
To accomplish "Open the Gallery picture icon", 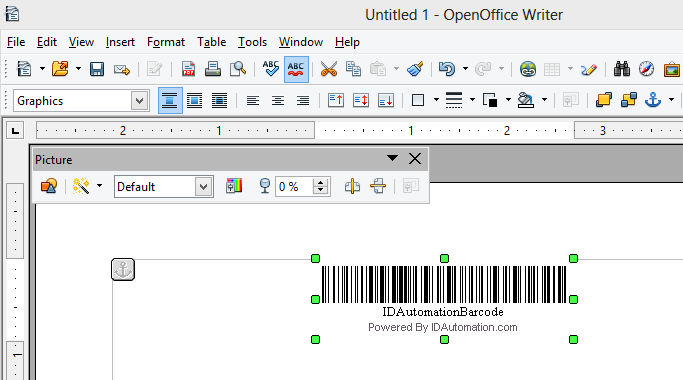I will point(672,69).
